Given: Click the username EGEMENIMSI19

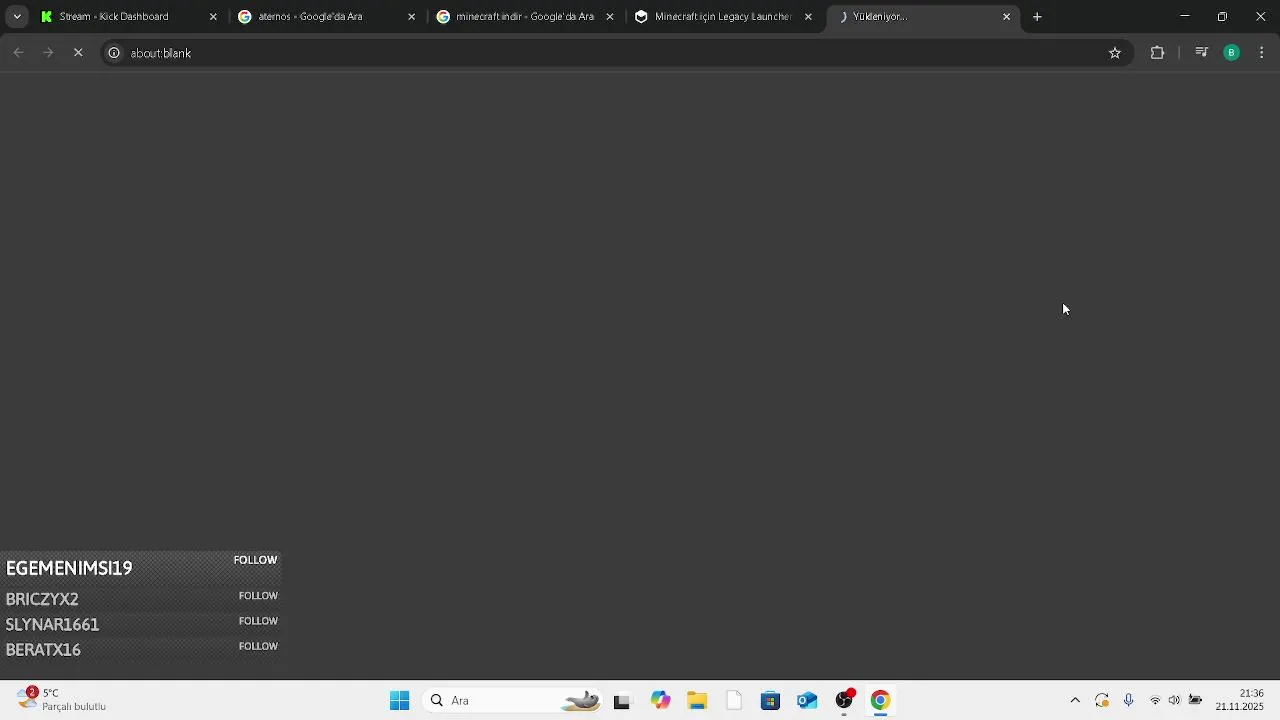Looking at the screenshot, I should [69, 568].
